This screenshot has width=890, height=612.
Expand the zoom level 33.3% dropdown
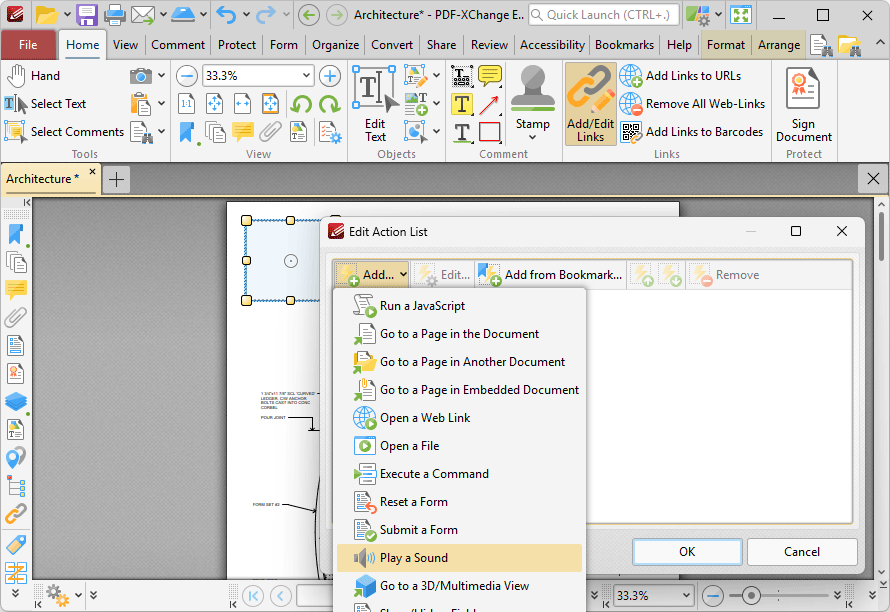coord(306,76)
